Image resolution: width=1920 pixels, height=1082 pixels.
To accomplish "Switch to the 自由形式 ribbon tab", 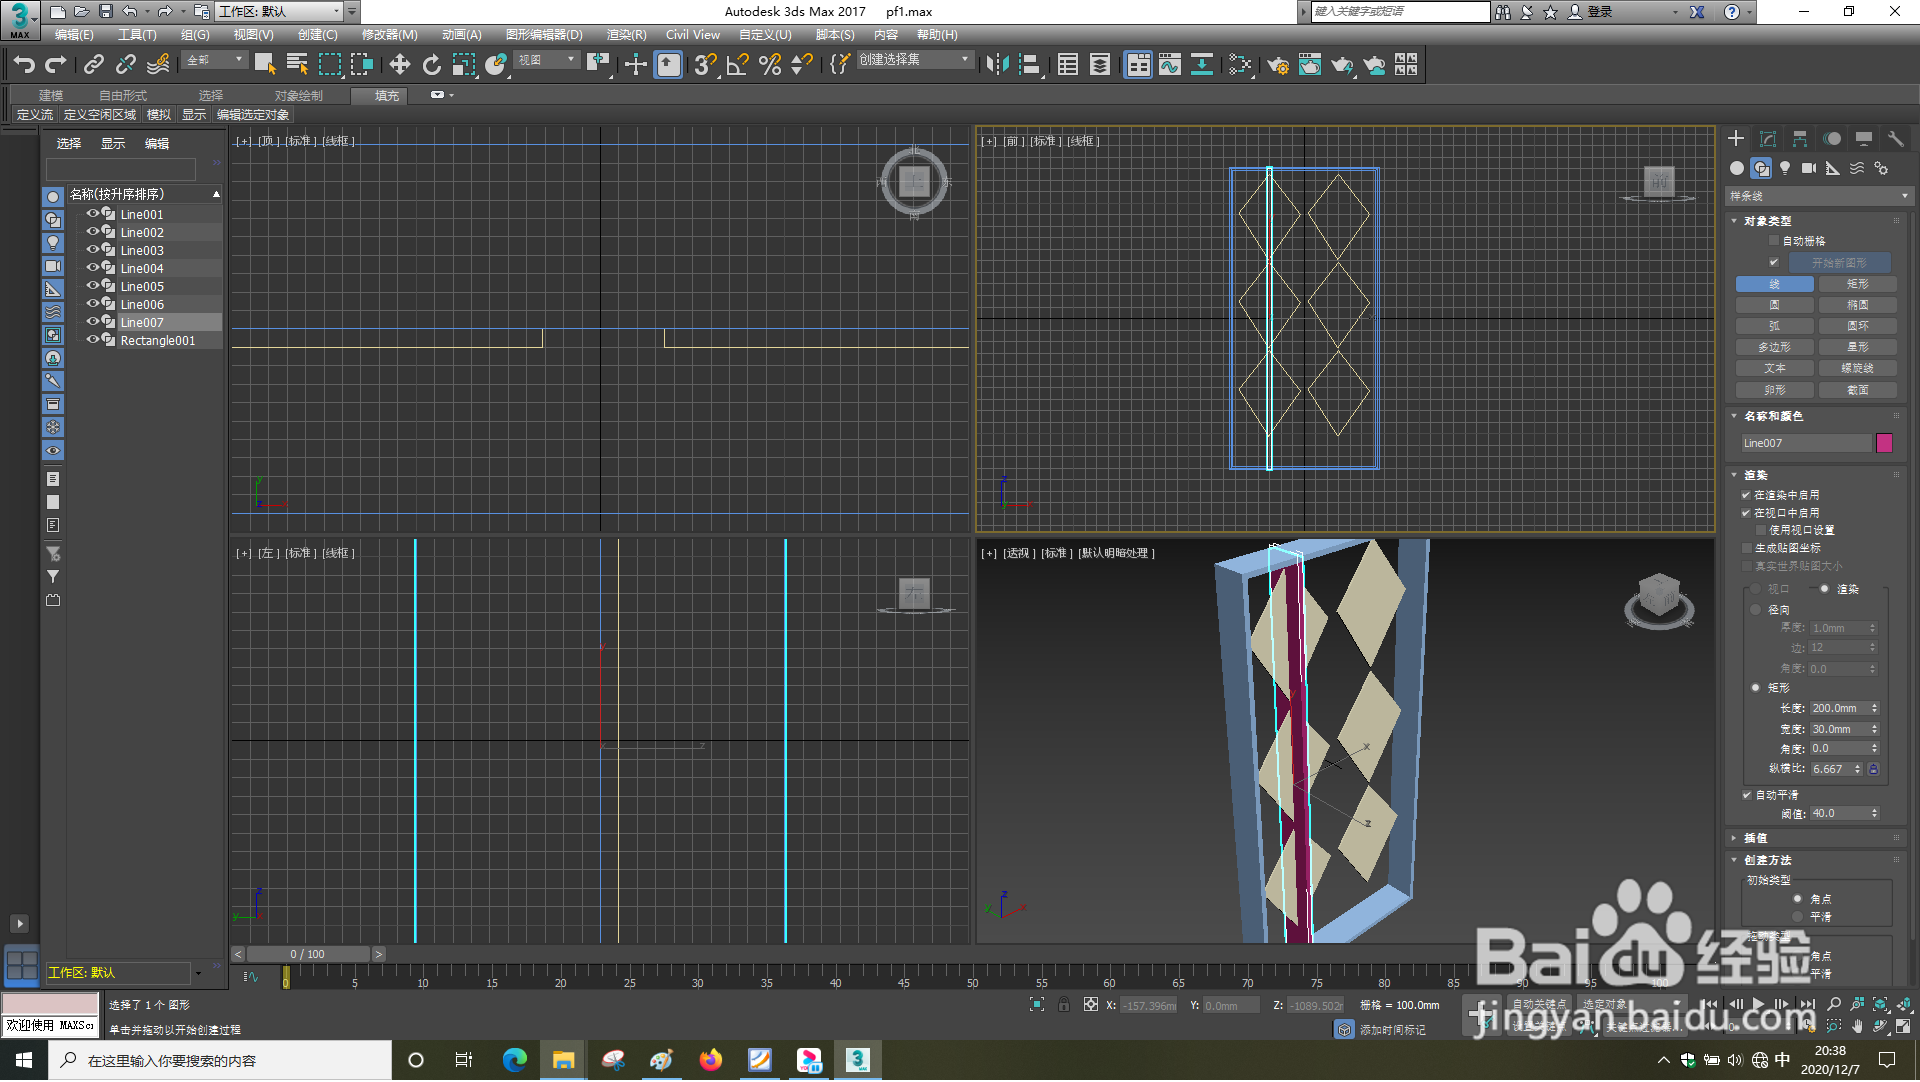I will coord(122,96).
